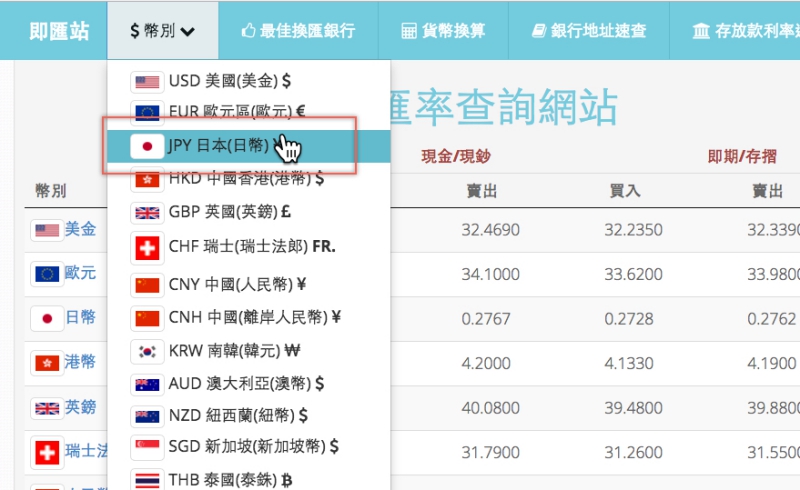This screenshot has width=800, height=490.
Task: Click euro sell rate 34.1000
Action: coord(490,274)
